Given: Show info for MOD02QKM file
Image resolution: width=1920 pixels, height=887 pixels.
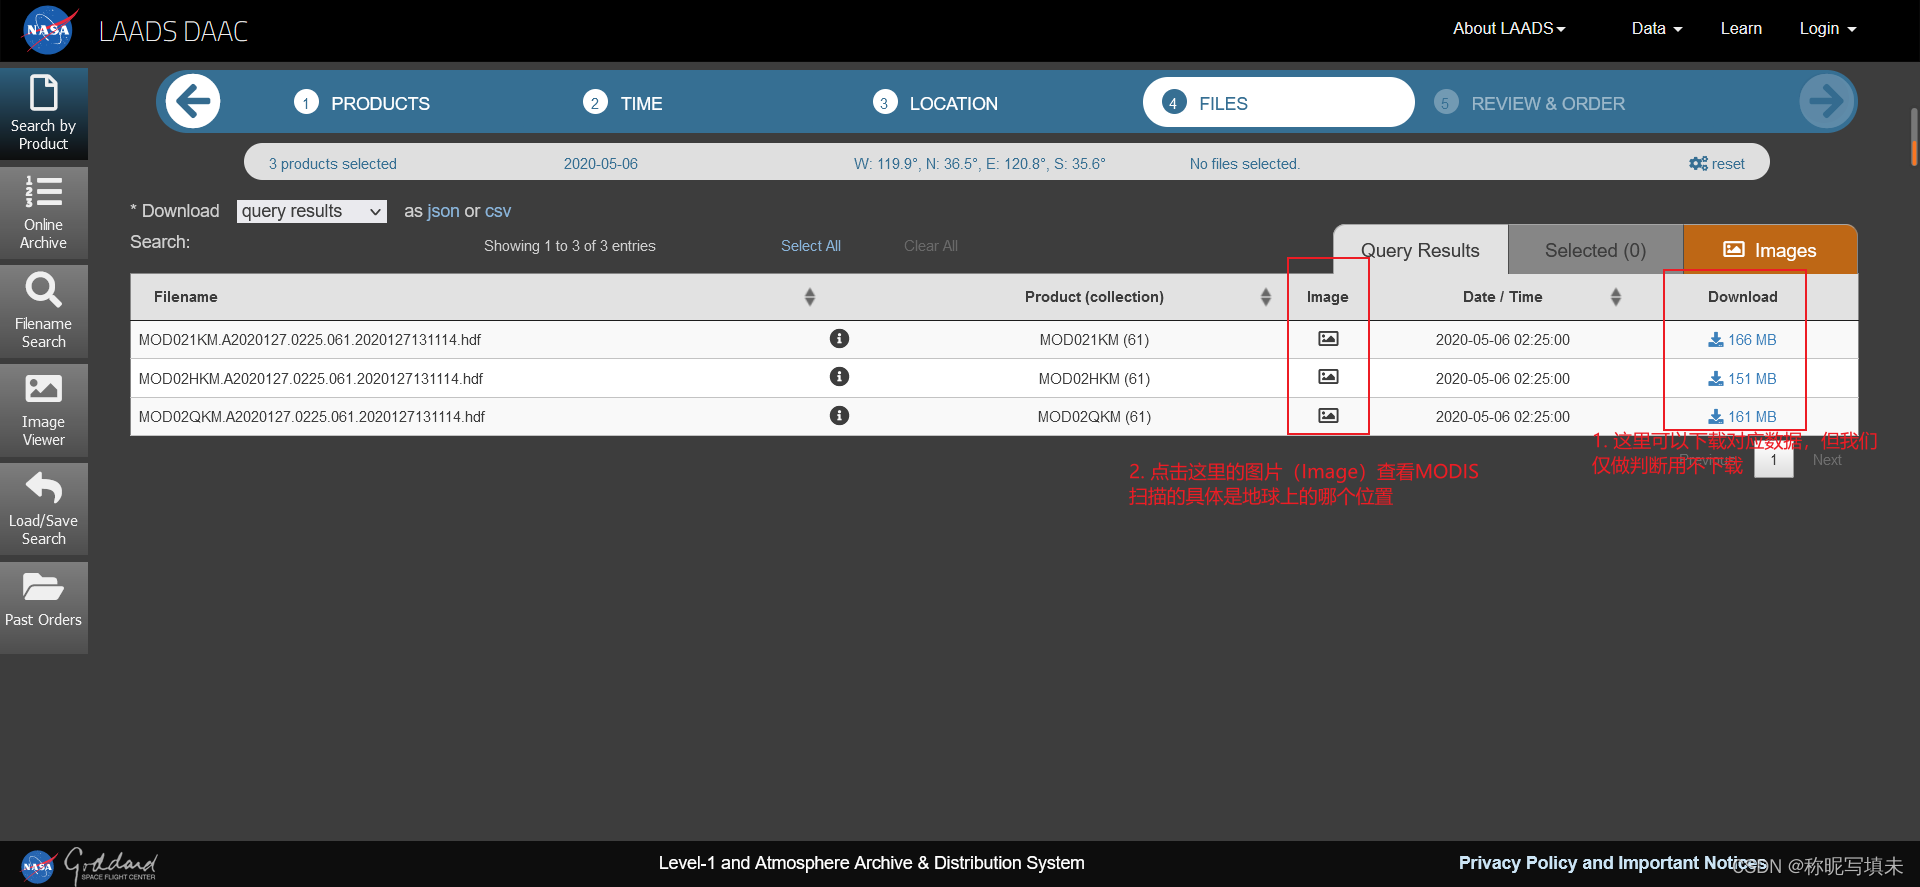Looking at the screenshot, I should 839,415.
